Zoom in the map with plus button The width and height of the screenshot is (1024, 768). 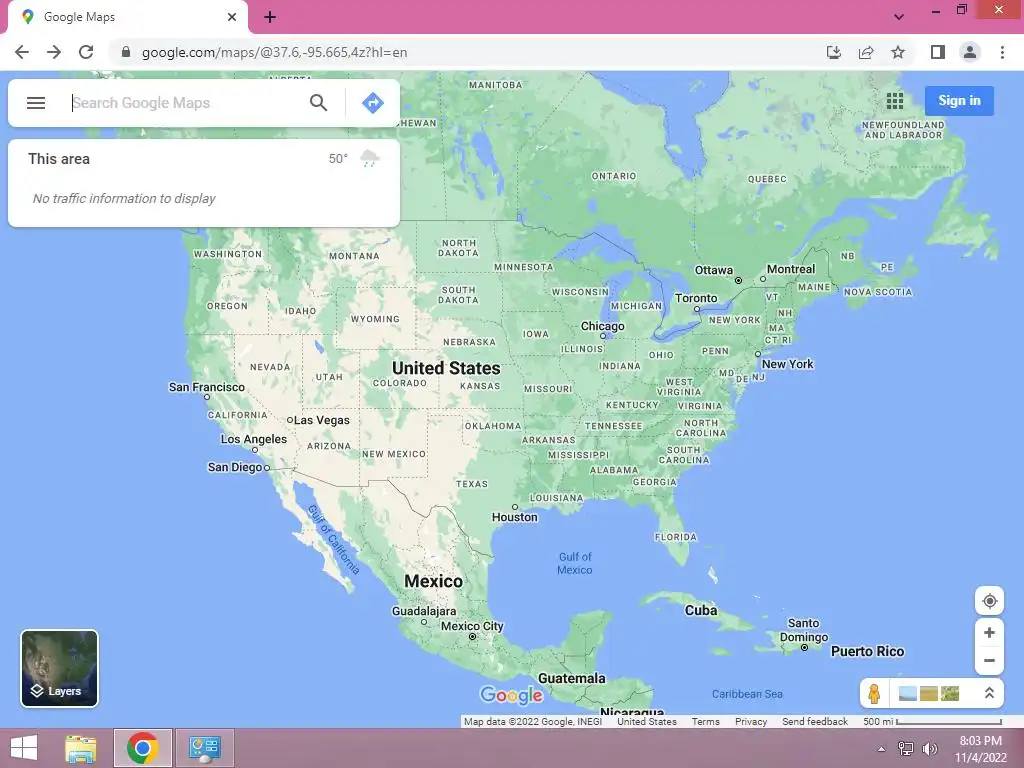[989, 633]
